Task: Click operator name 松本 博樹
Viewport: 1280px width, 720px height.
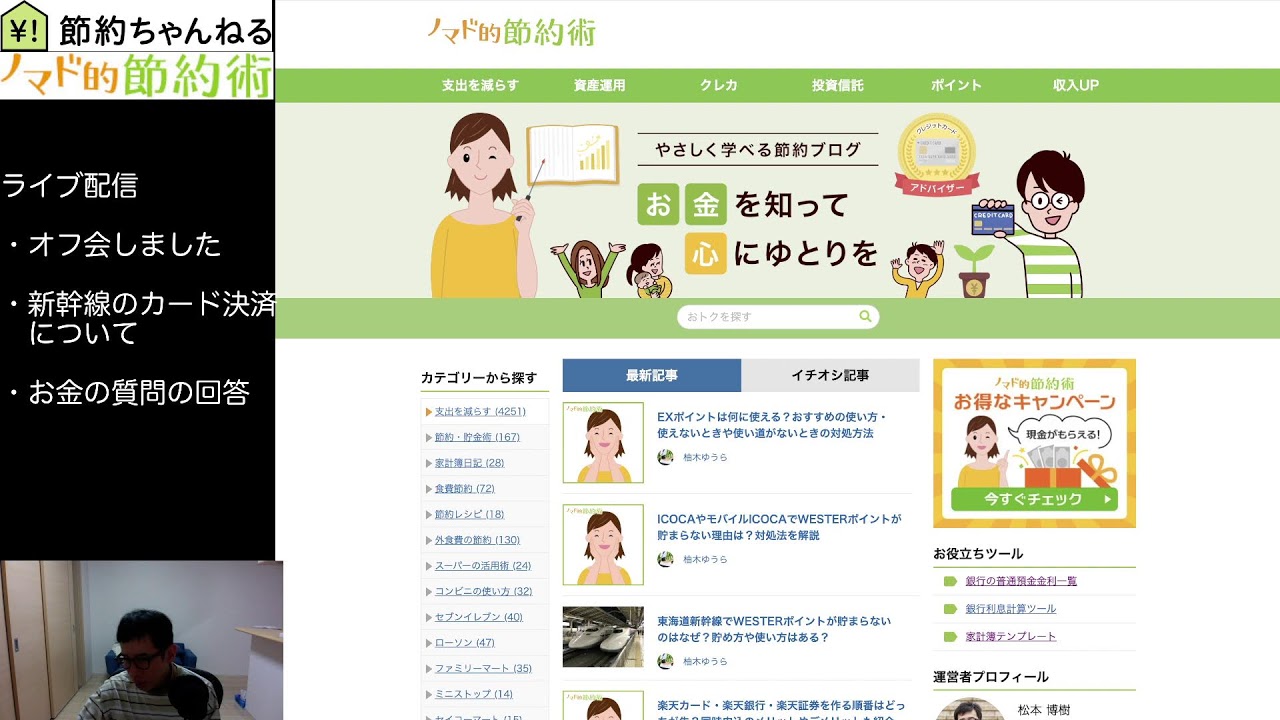Action: point(1044,710)
